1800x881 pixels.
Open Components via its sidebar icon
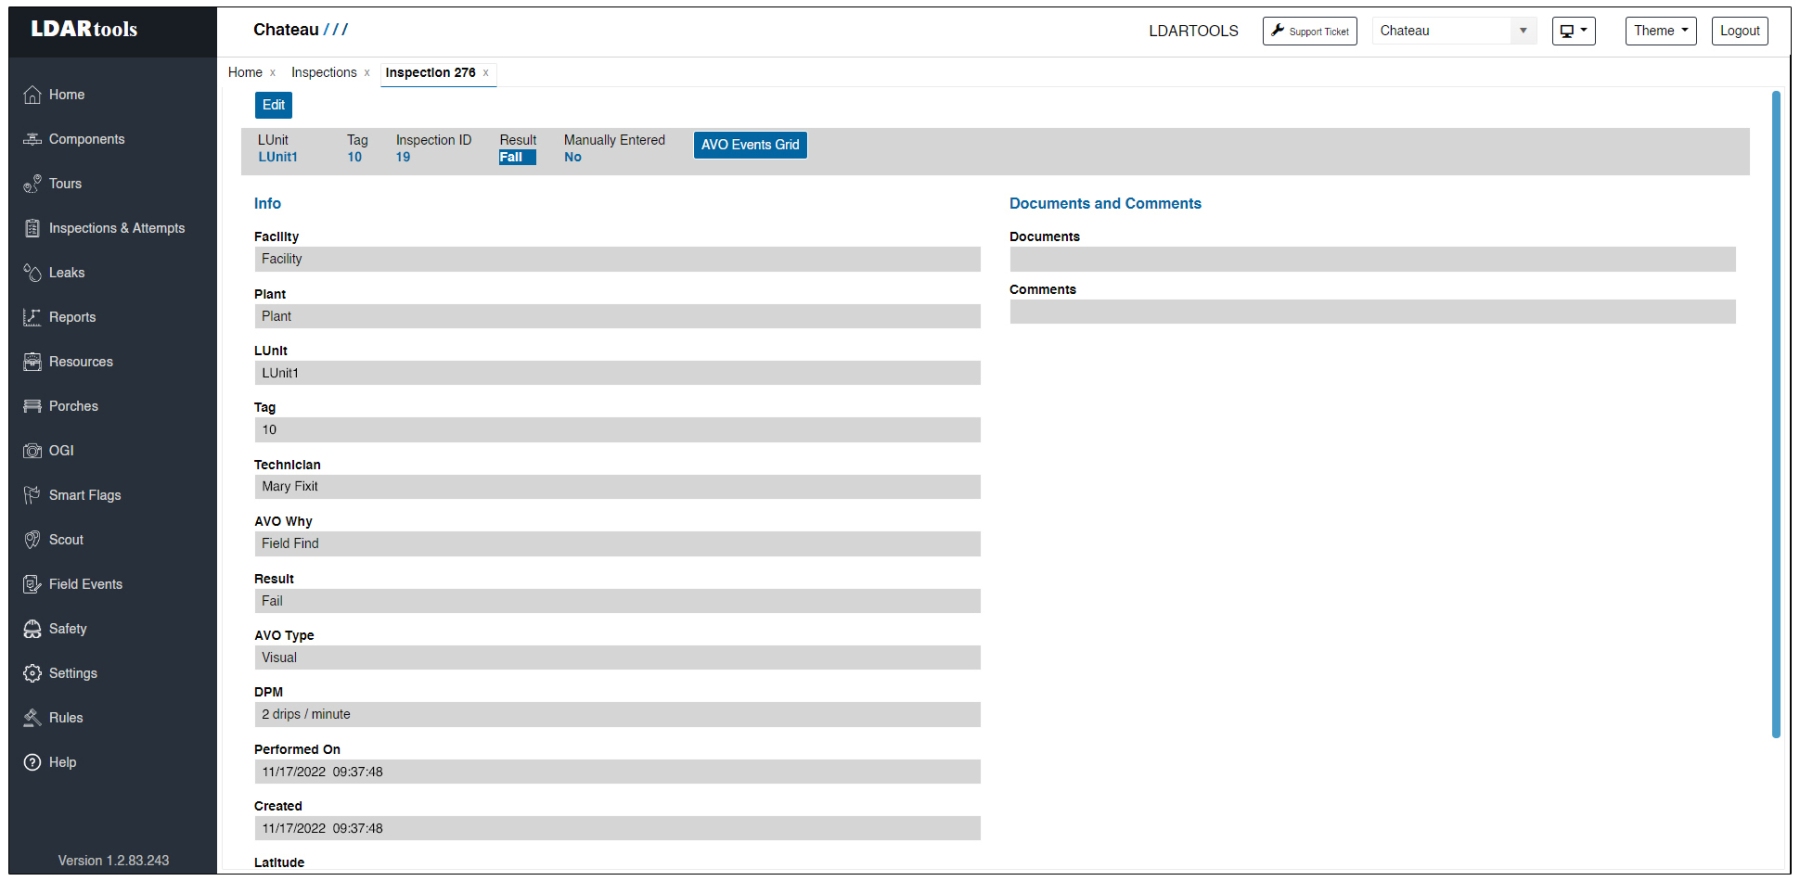[x=33, y=139]
